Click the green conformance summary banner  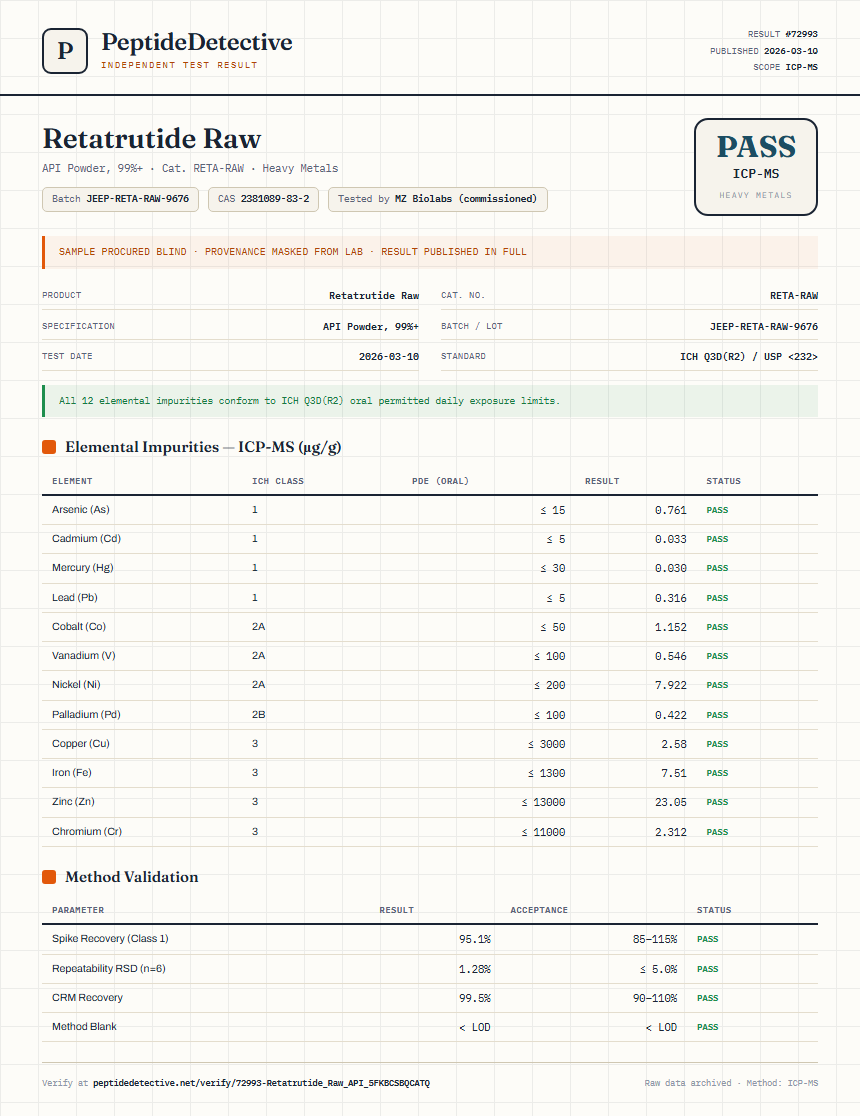coord(430,401)
